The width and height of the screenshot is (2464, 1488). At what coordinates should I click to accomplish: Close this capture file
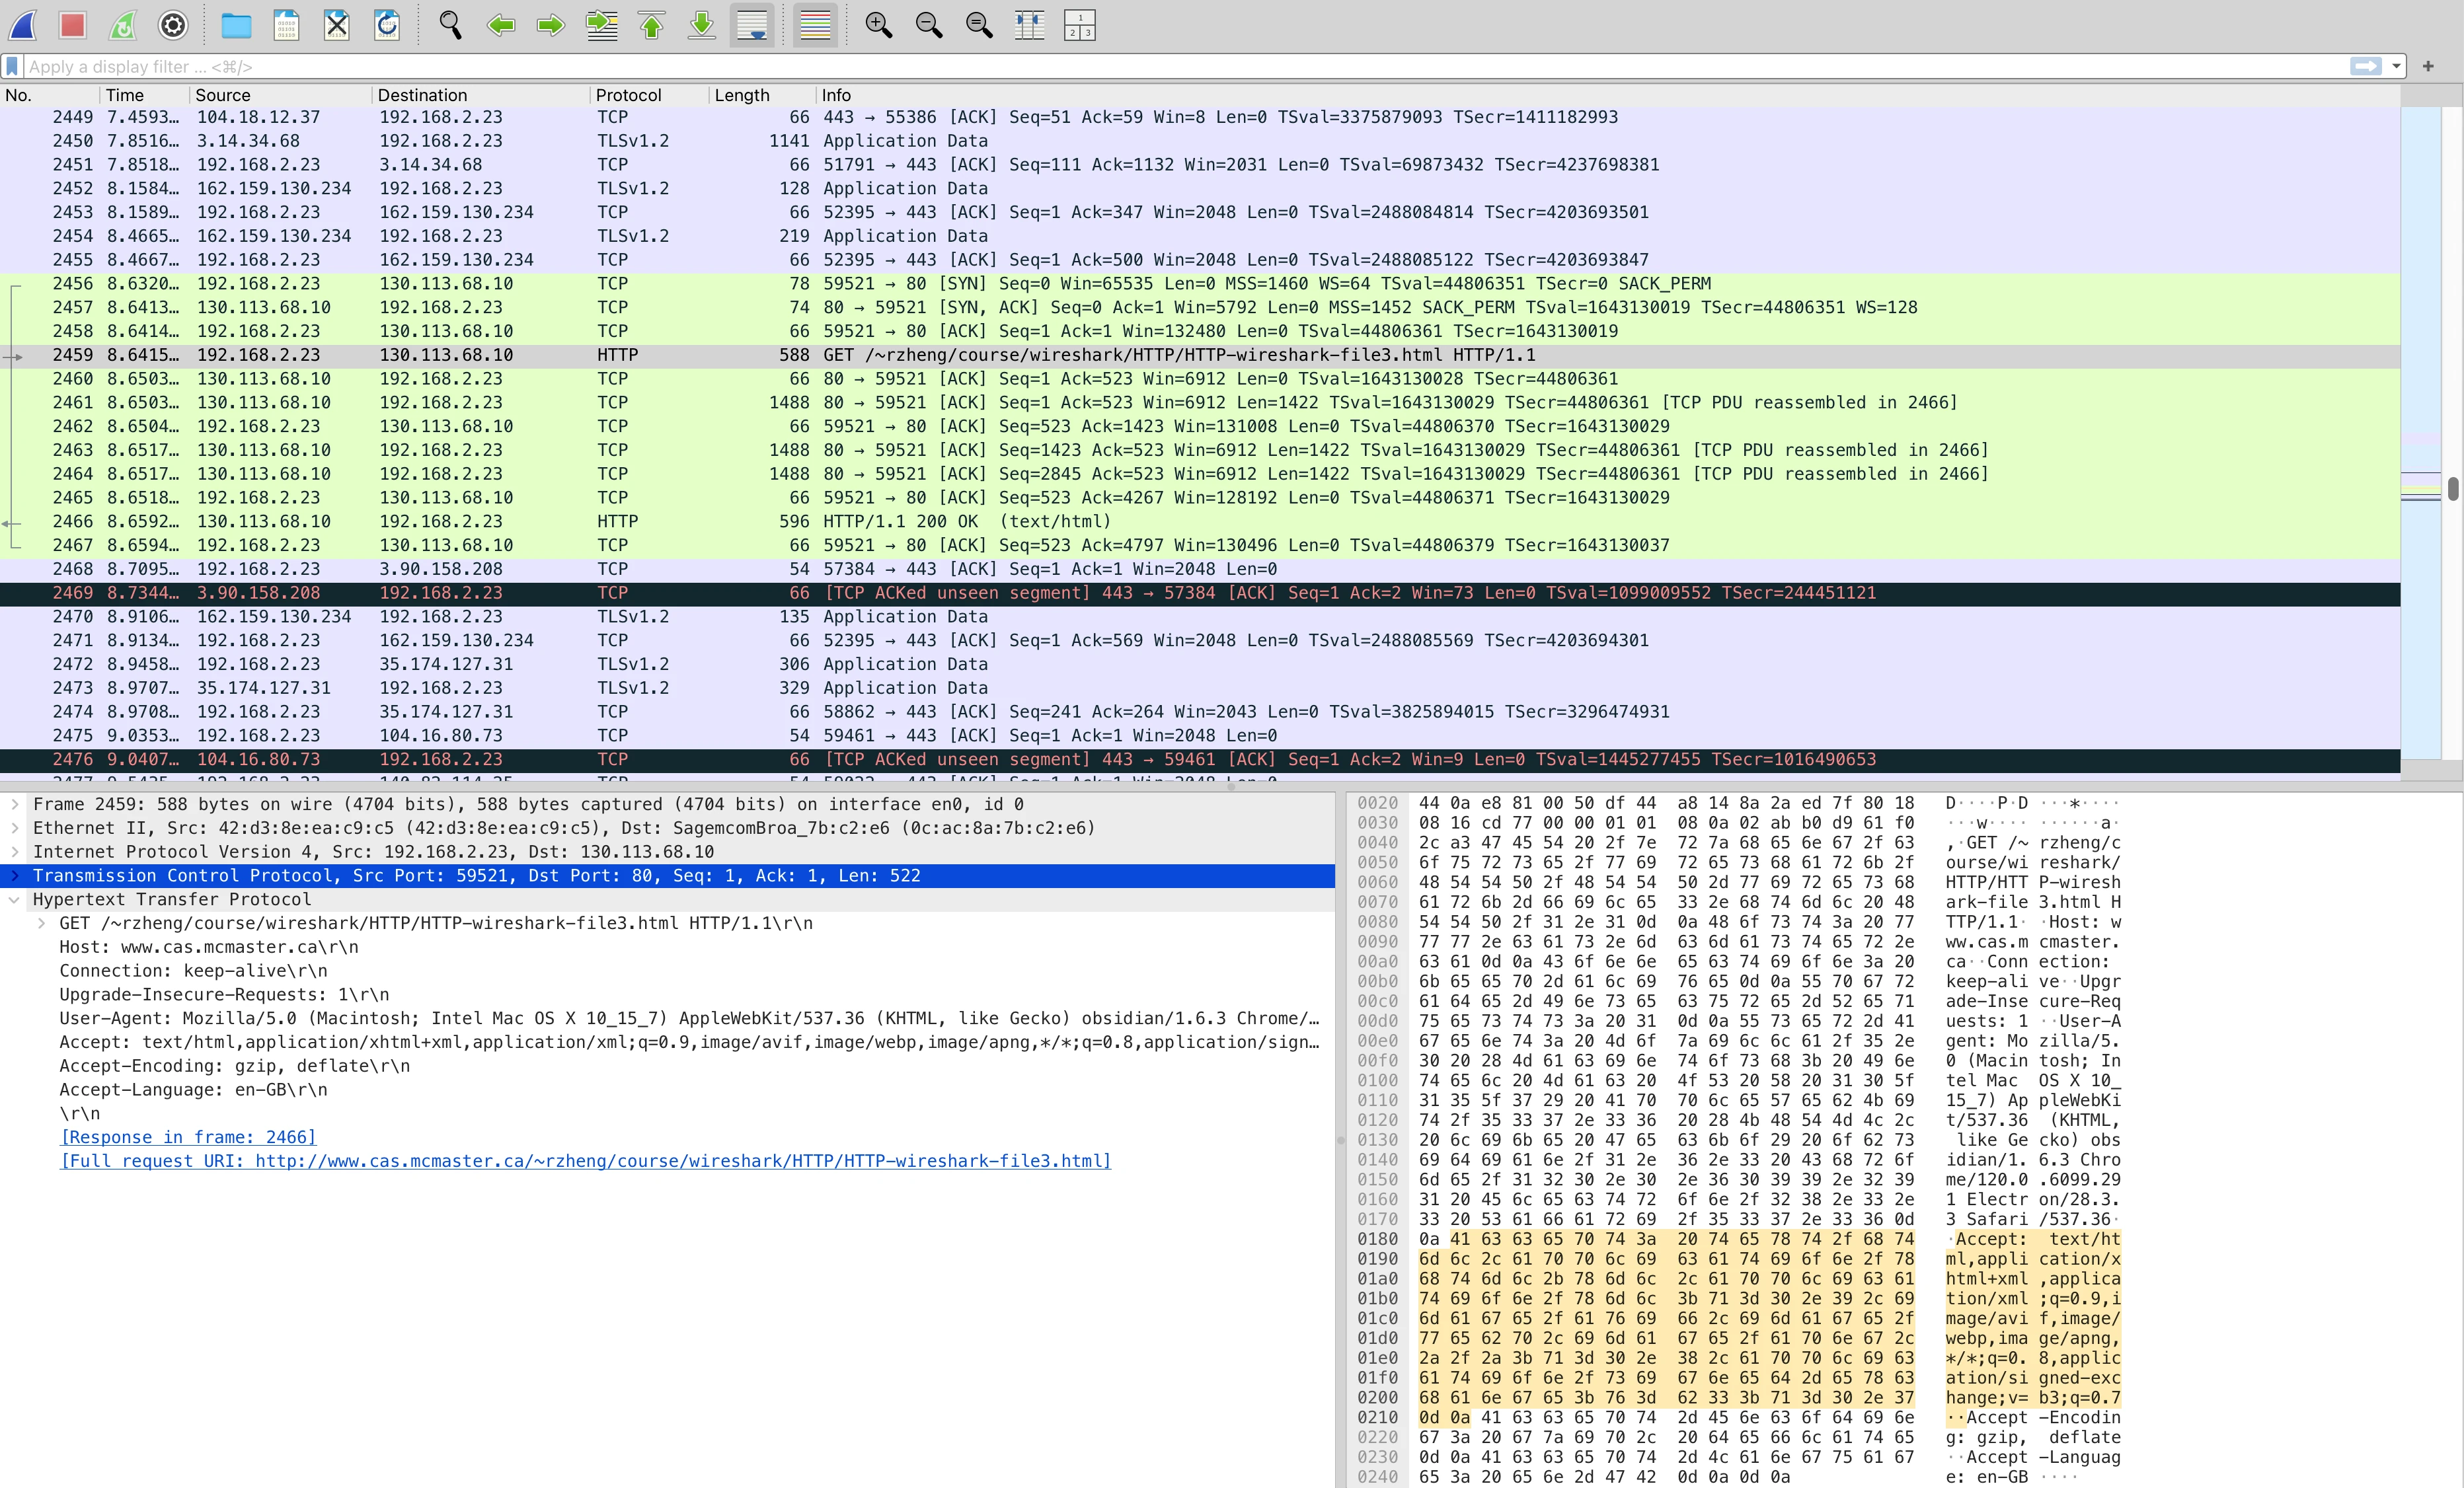click(x=337, y=25)
